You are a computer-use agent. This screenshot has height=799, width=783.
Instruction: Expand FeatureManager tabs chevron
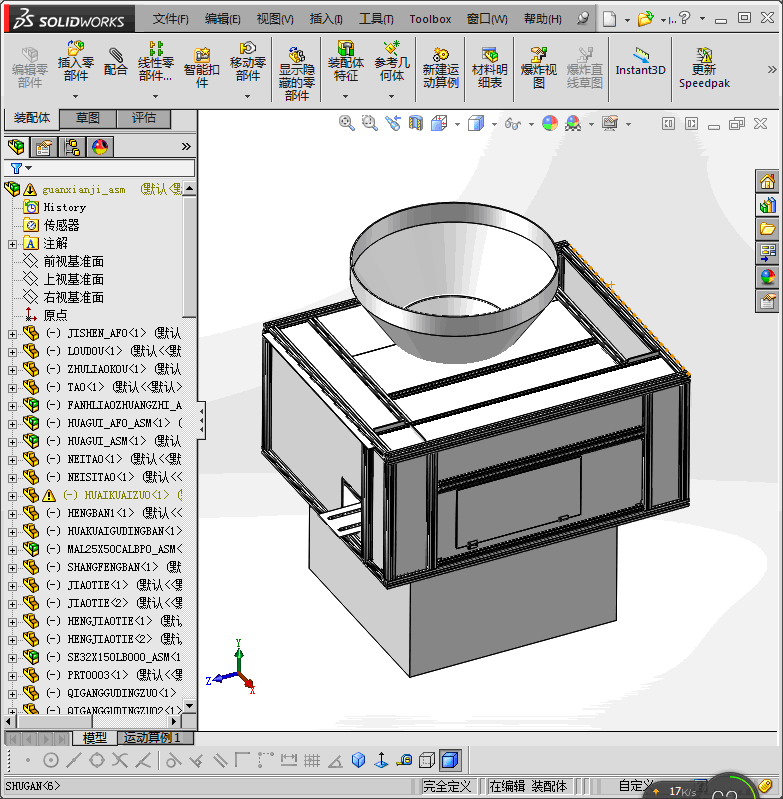tap(186, 147)
